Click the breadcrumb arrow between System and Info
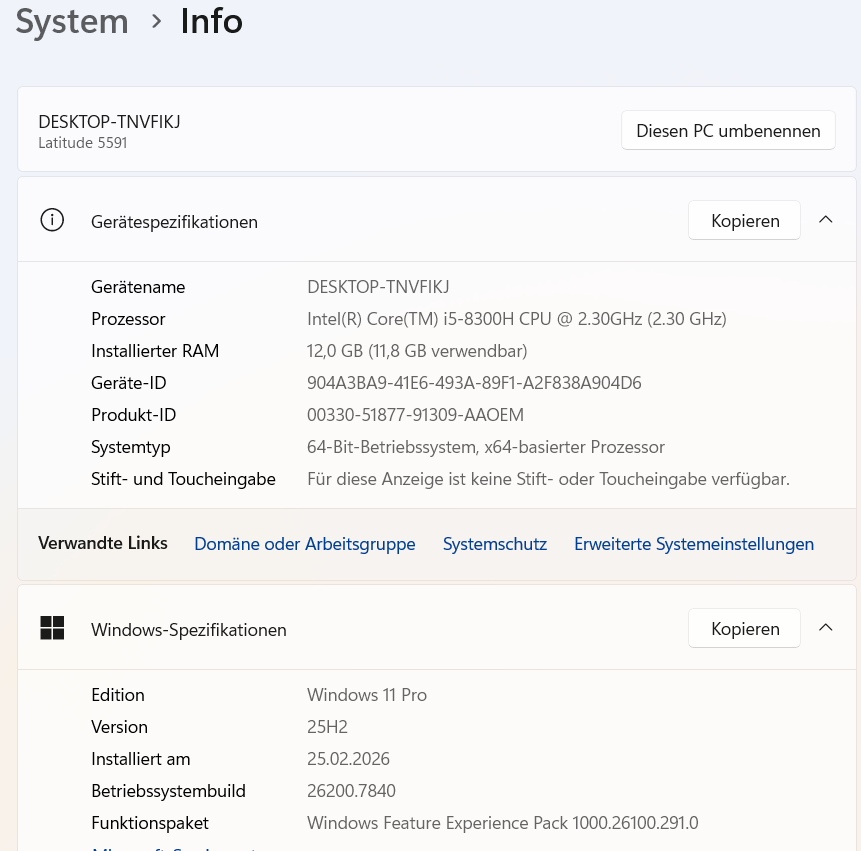Image resolution: width=861 pixels, height=851 pixels. click(156, 22)
